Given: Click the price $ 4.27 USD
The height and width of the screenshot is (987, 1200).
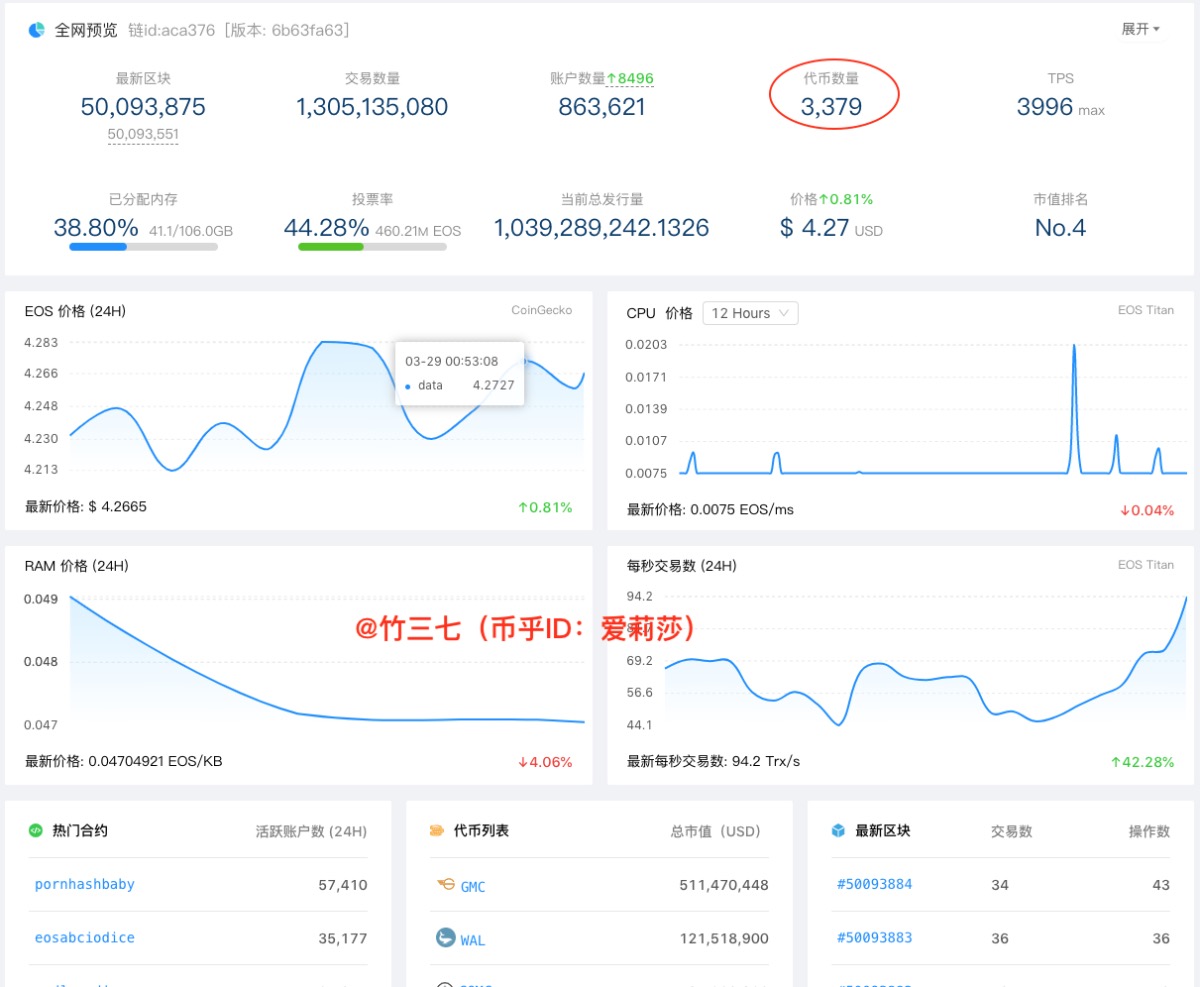Looking at the screenshot, I should click(831, 228).
